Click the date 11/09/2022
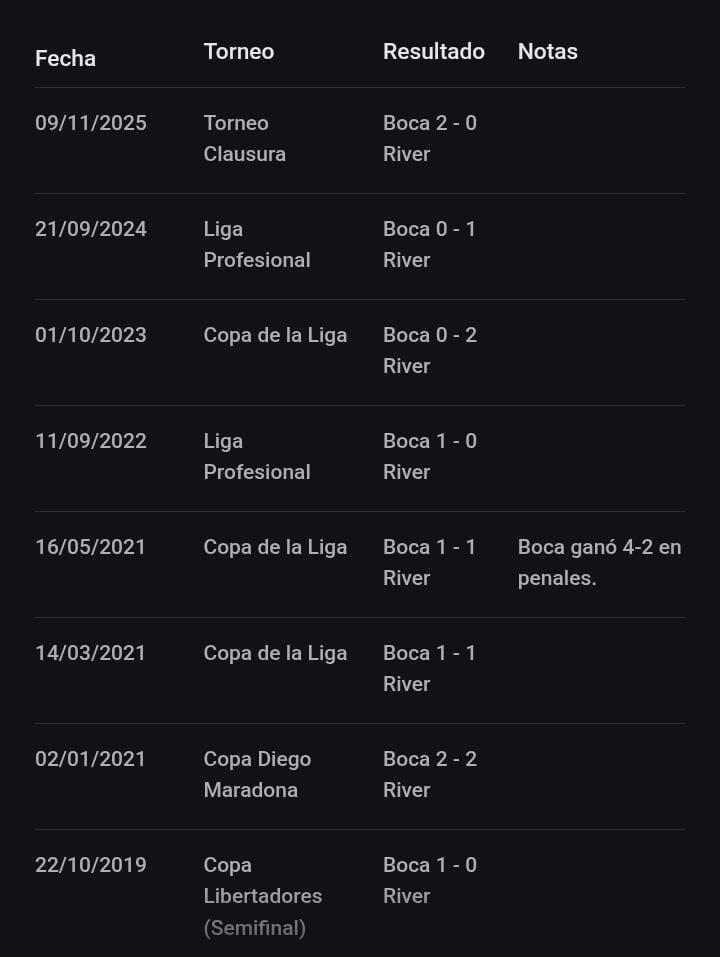 pos(90,441)
